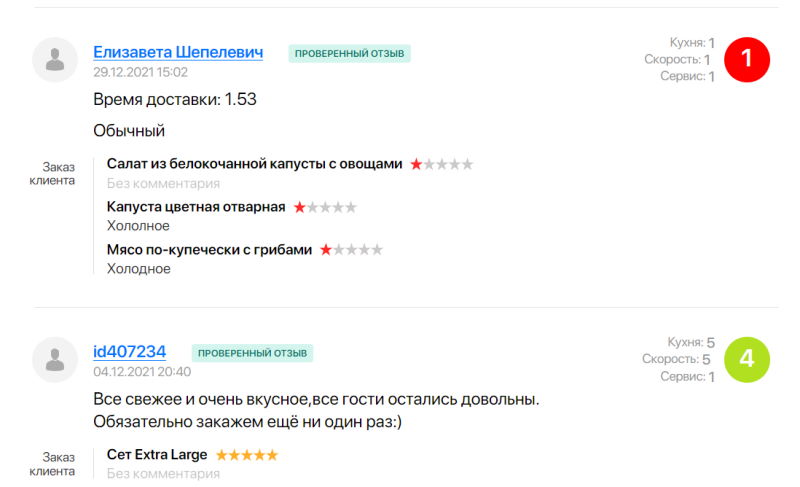Viewport: 800px width, 487px height.
Task: Click the date 29.12.2021 15:02
Action: (x=140, y=72)
